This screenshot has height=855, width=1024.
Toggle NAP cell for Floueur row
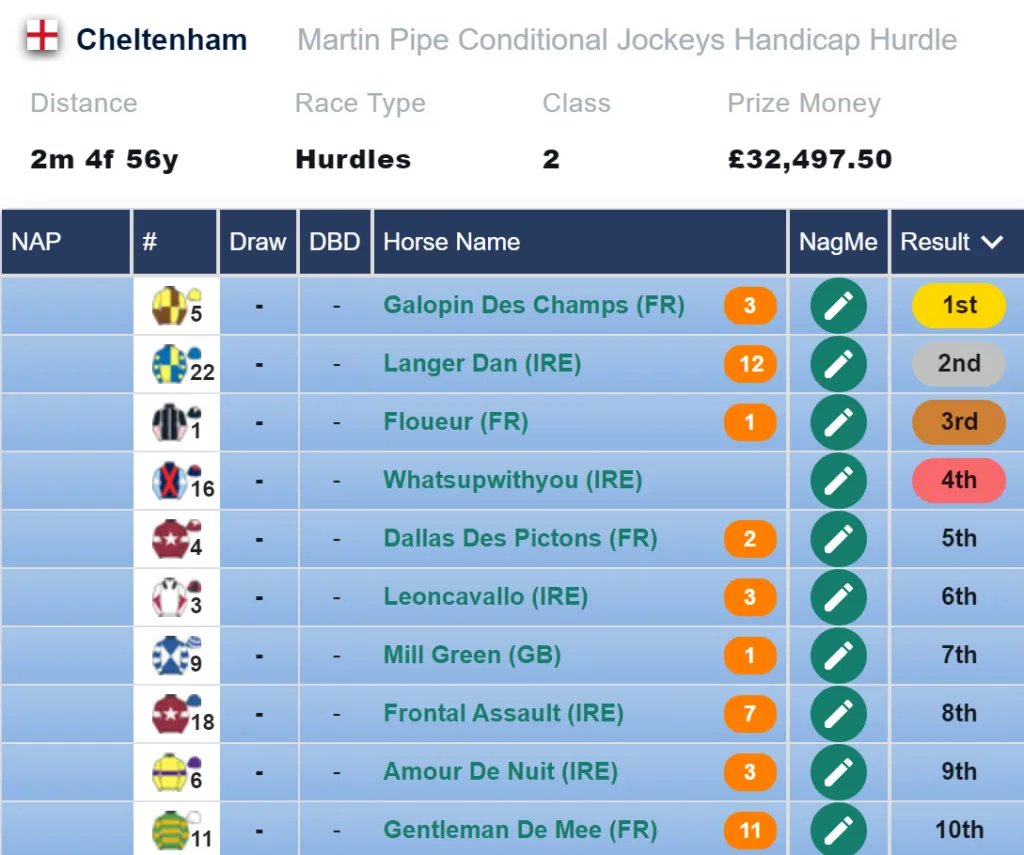[x=67, y=422]
